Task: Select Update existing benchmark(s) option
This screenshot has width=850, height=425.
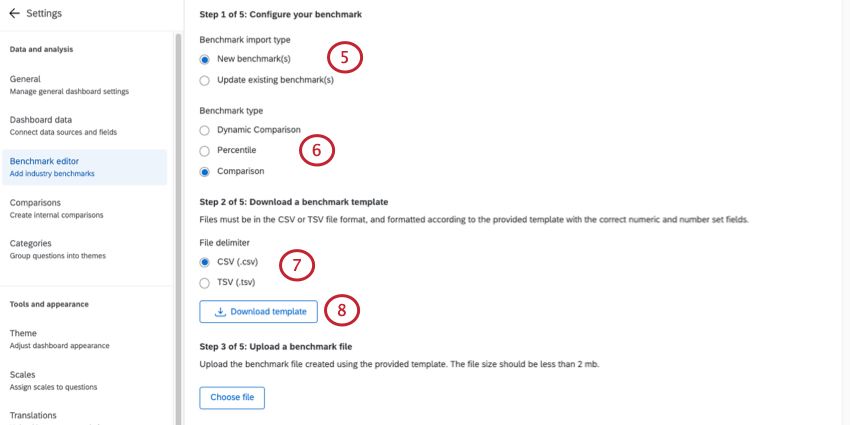Action: point(205,80)
